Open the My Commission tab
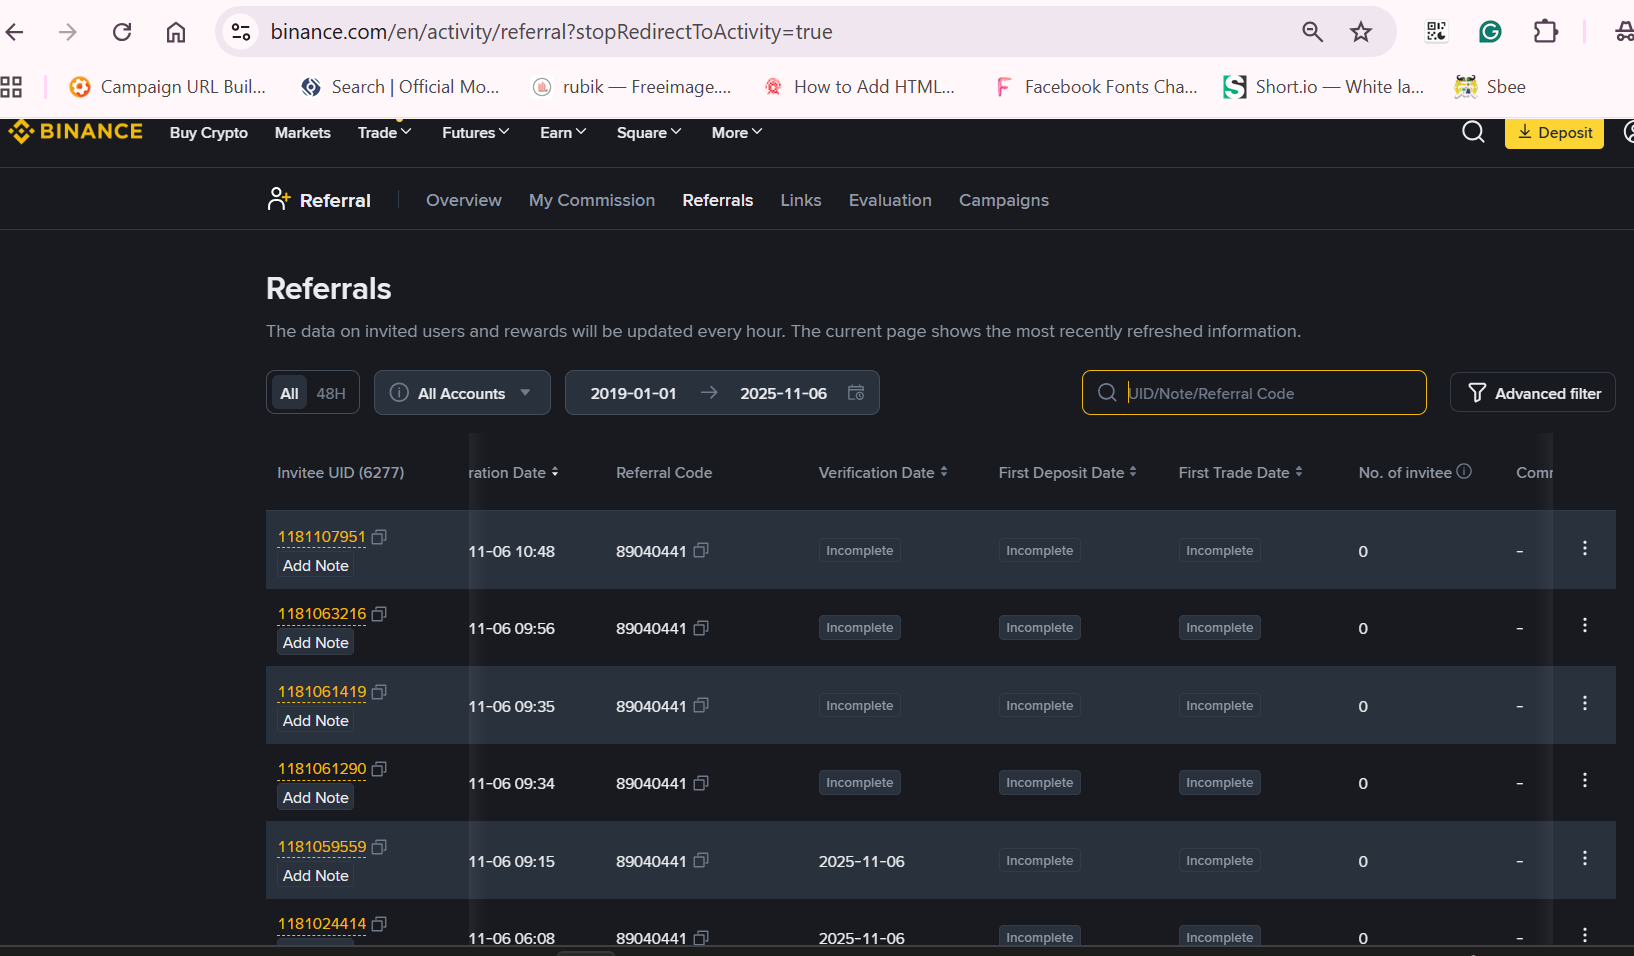The width and height of the screenshot is (1634, 956). [592, 200]
